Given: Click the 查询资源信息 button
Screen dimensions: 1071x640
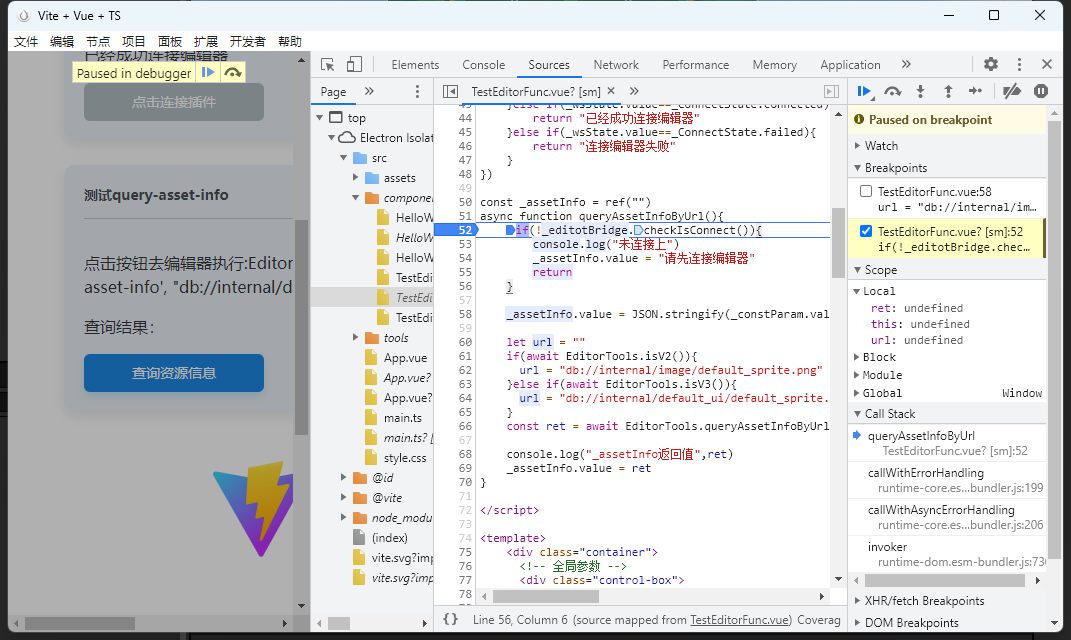Looking at the screenshot, I should [174, 373].
